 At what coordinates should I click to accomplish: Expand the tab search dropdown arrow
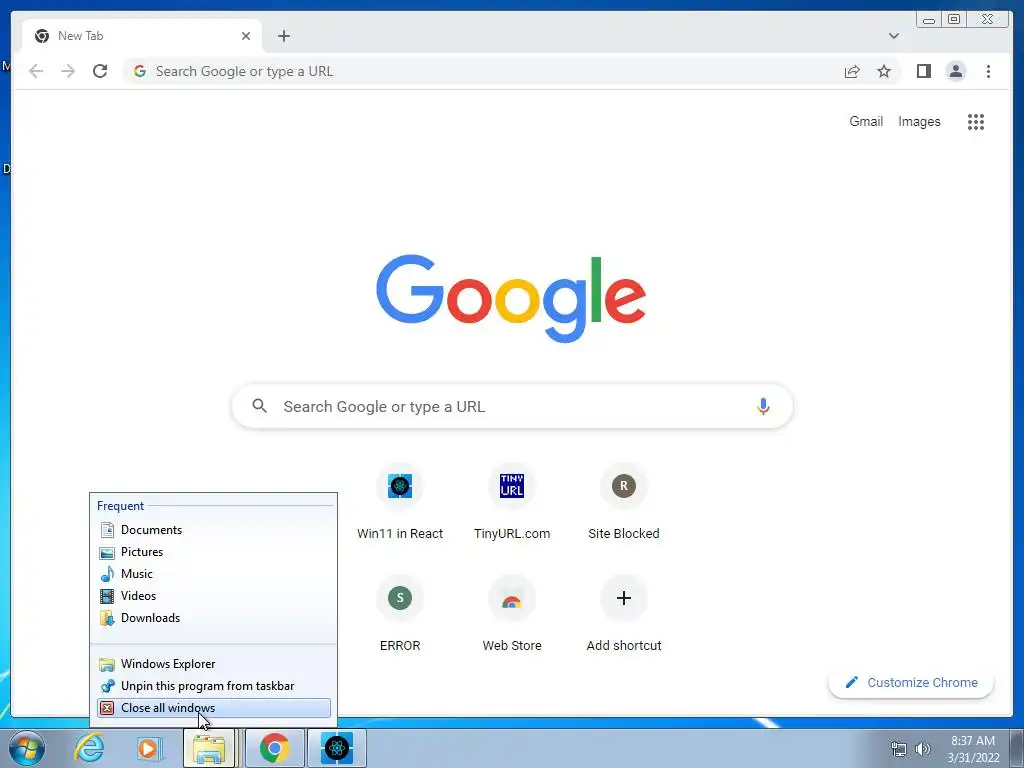(893, 36)
